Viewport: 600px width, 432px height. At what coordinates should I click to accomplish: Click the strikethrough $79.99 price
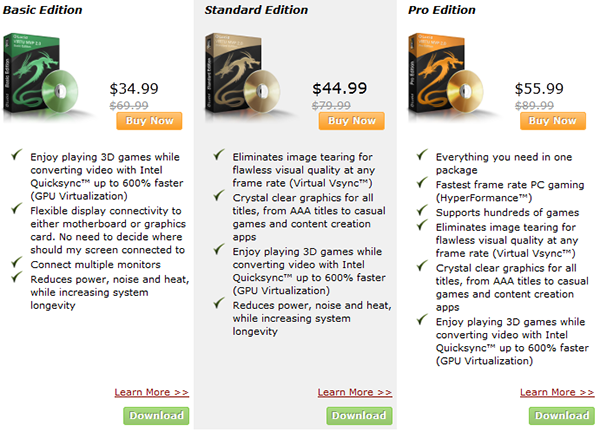coord(331,105)
